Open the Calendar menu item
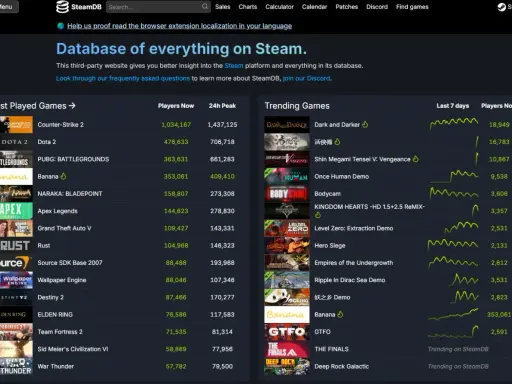 coord(314,7)
